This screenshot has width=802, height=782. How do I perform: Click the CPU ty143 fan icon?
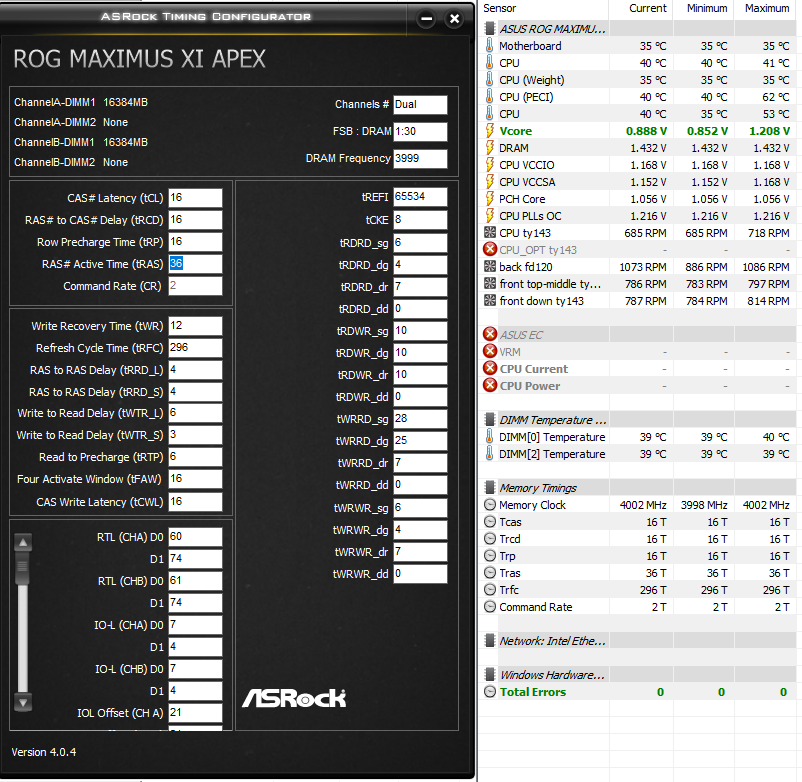[489, 233]
